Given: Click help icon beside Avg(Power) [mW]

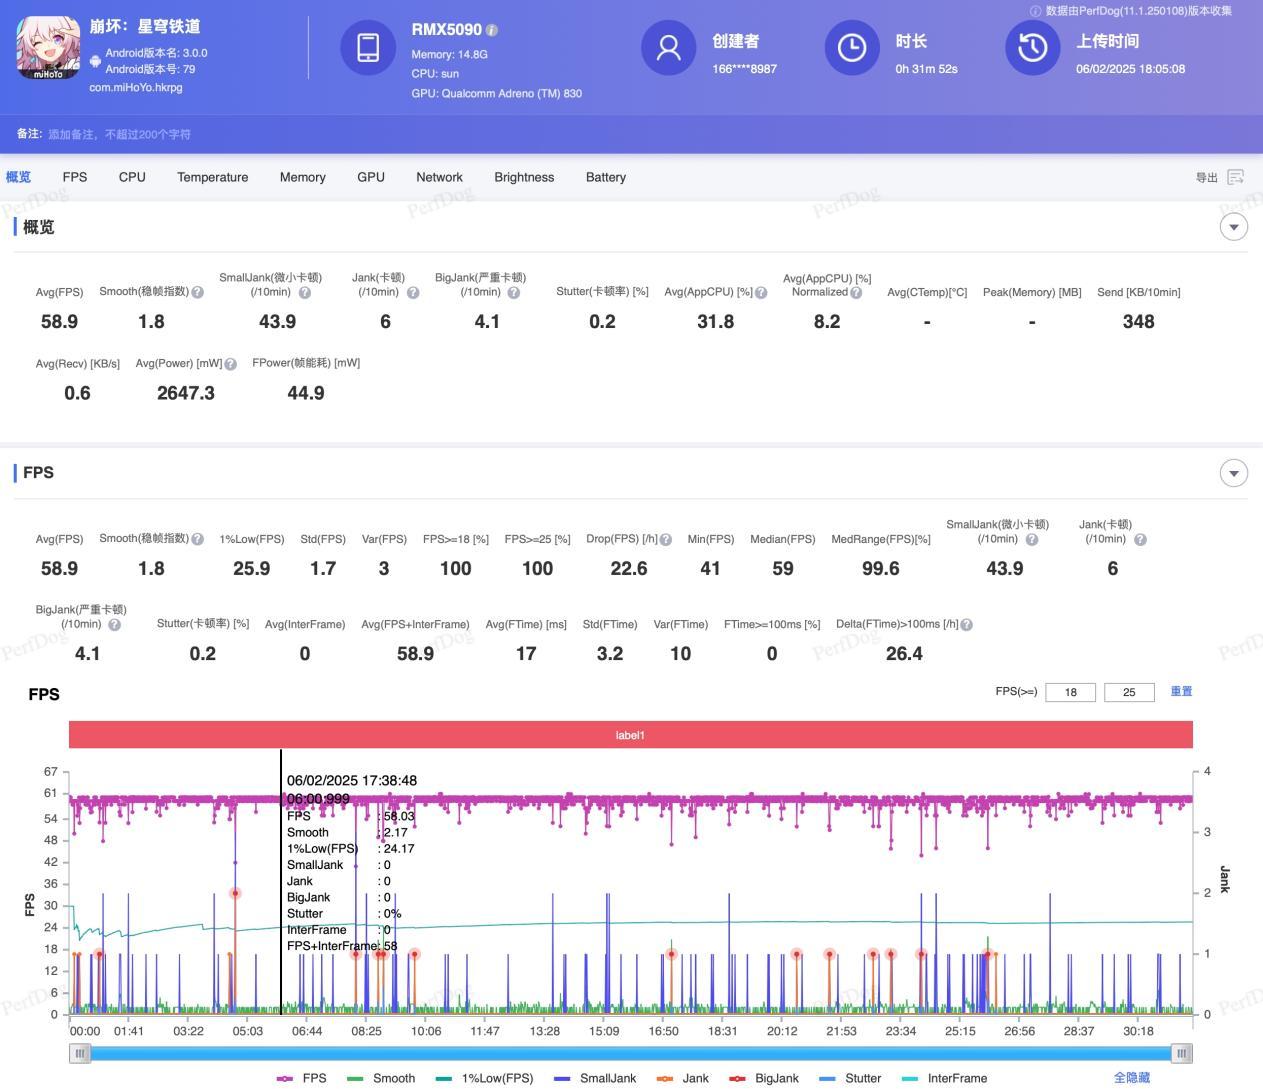Looking at the screenshot, I should tap(231, 364).
